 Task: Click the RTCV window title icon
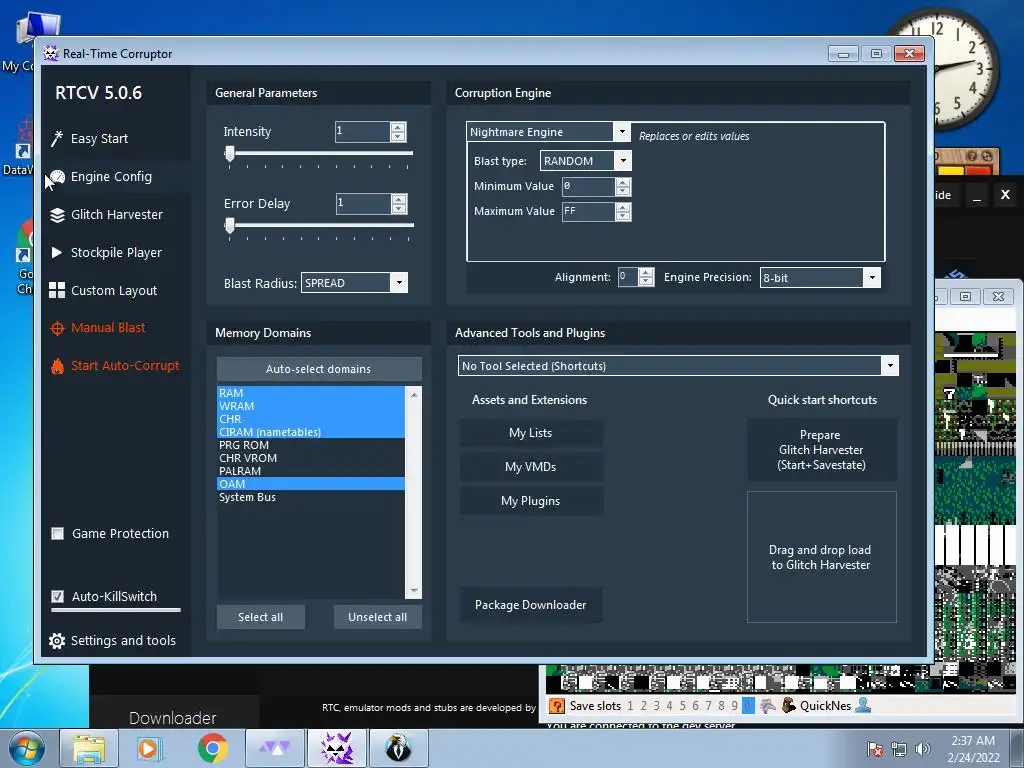(50, 53)
